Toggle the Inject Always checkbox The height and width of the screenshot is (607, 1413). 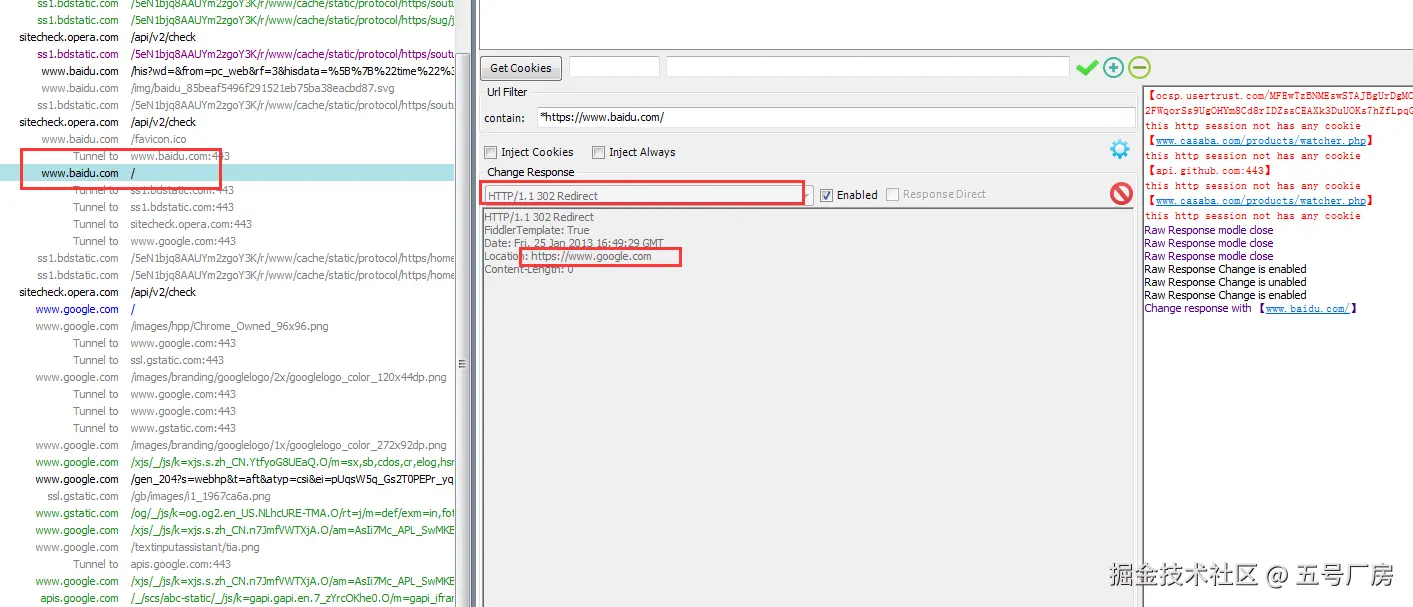598,152
